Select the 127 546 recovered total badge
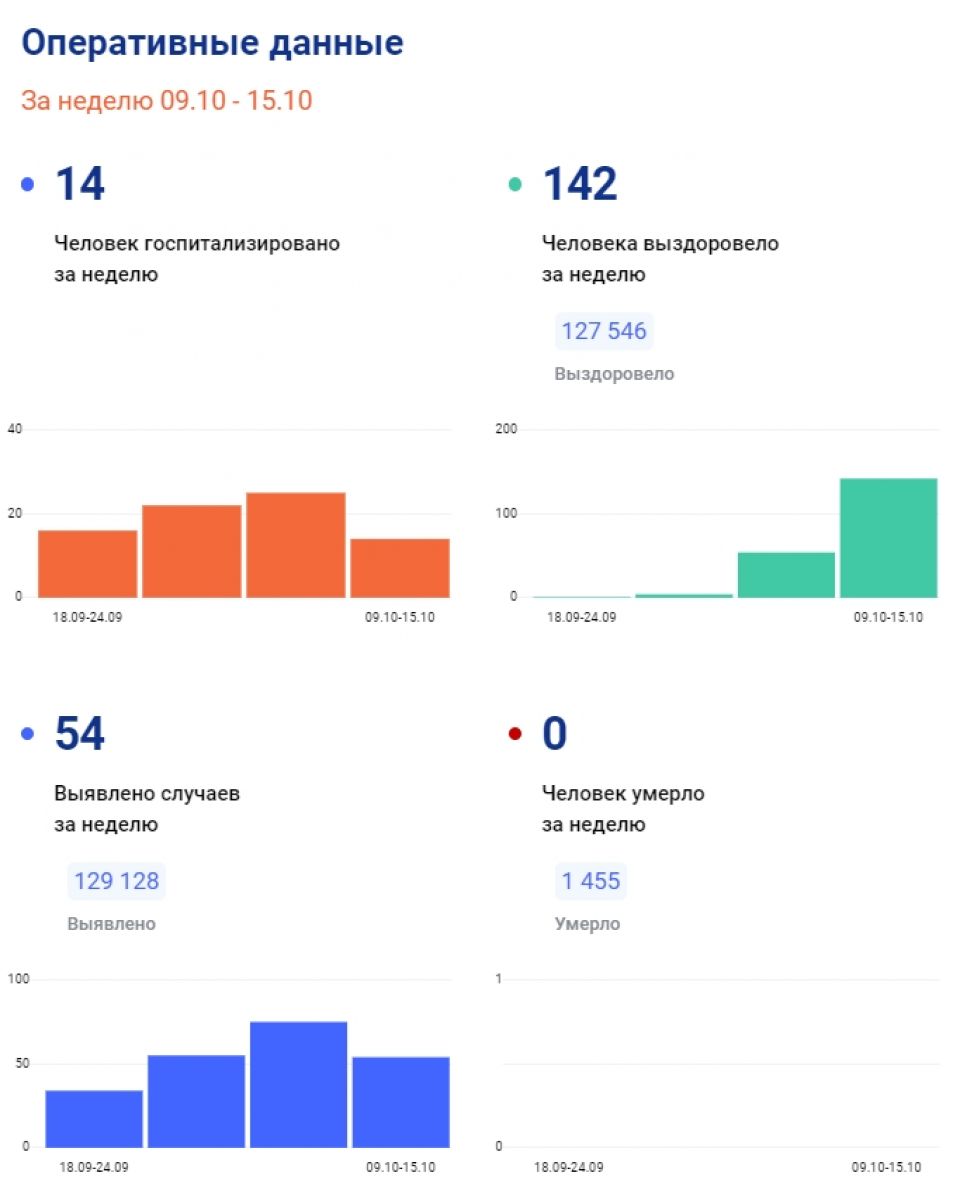This screenshot has width=960, height=1200. (604, 331)
